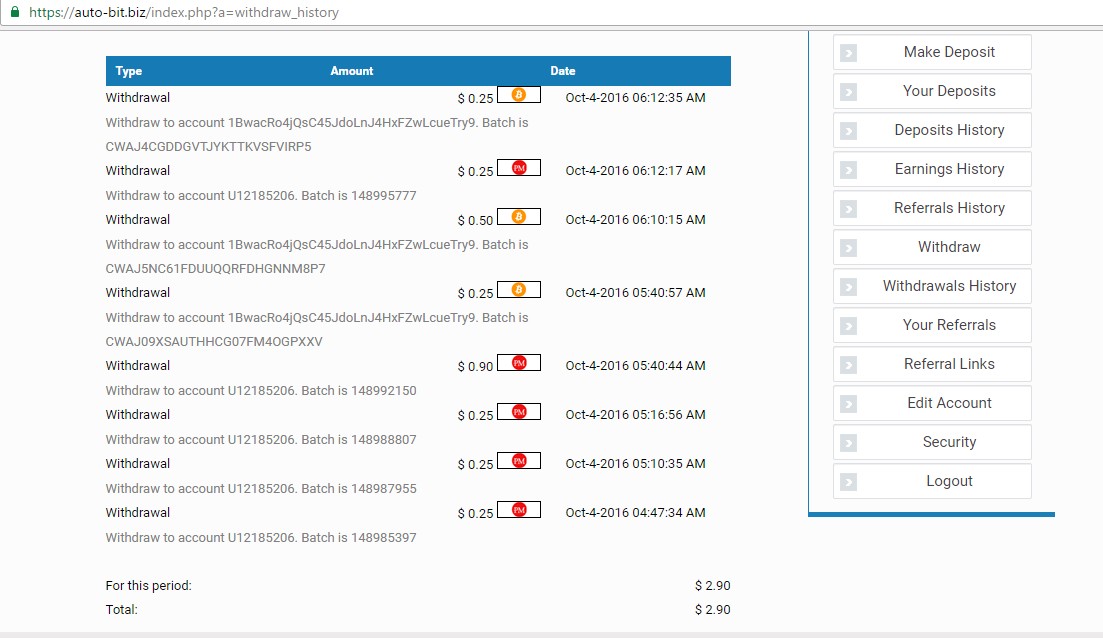Screen dimensions: 1103x638
Task: Click Bitcoin icon for the 06:12:35 AM withdrawal
Action: point(519,94)
